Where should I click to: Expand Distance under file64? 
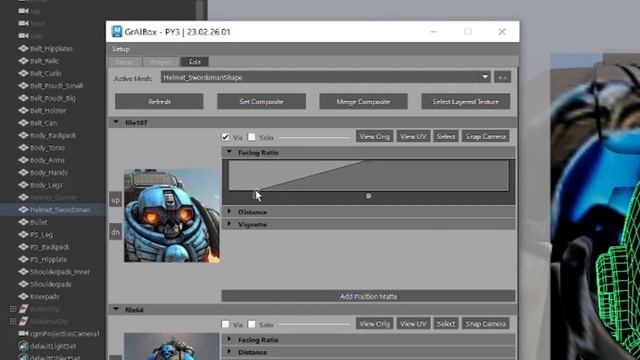click(x=229, y=352)
